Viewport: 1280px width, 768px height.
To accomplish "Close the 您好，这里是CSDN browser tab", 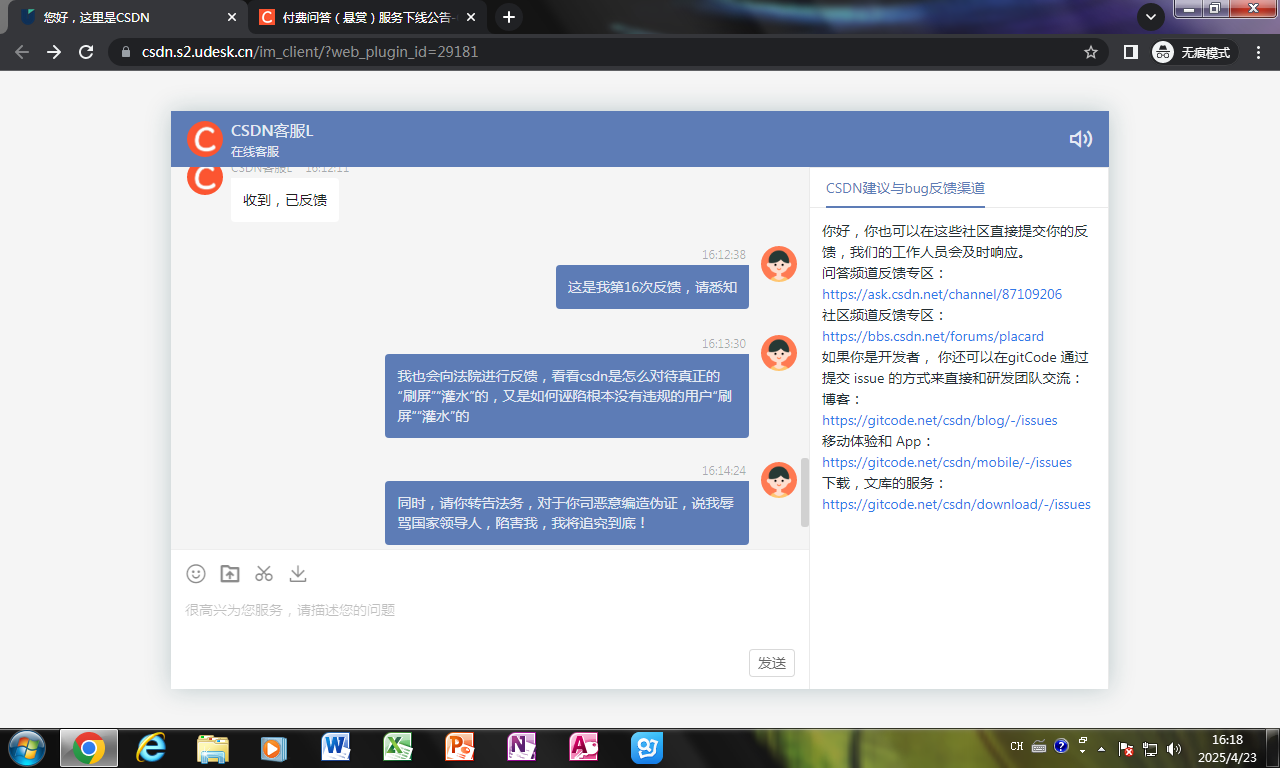I will [232, 17].
